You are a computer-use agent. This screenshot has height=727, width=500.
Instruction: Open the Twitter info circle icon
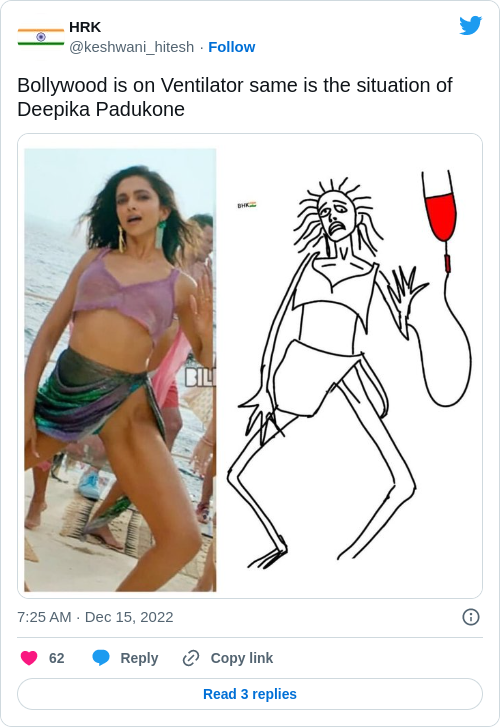point(471,617)
